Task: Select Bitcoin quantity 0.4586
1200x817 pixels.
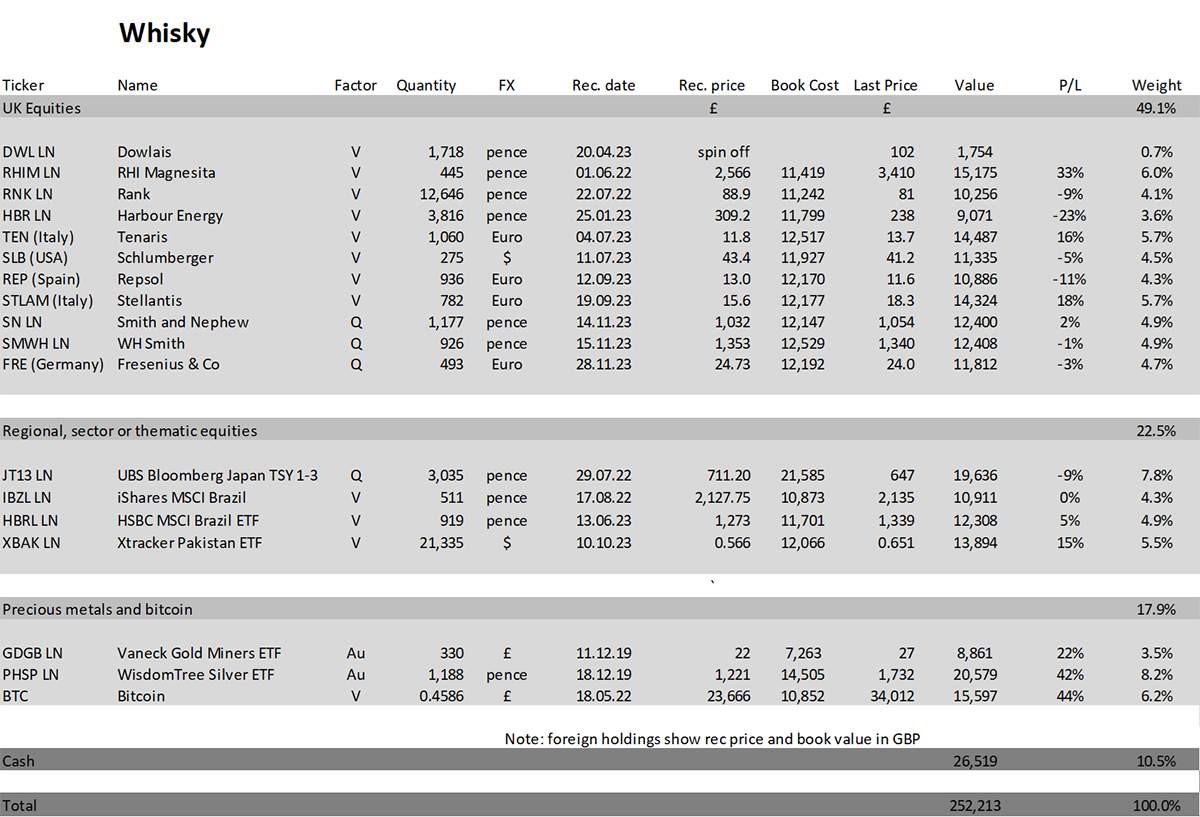Action: [x=441, y=696]
